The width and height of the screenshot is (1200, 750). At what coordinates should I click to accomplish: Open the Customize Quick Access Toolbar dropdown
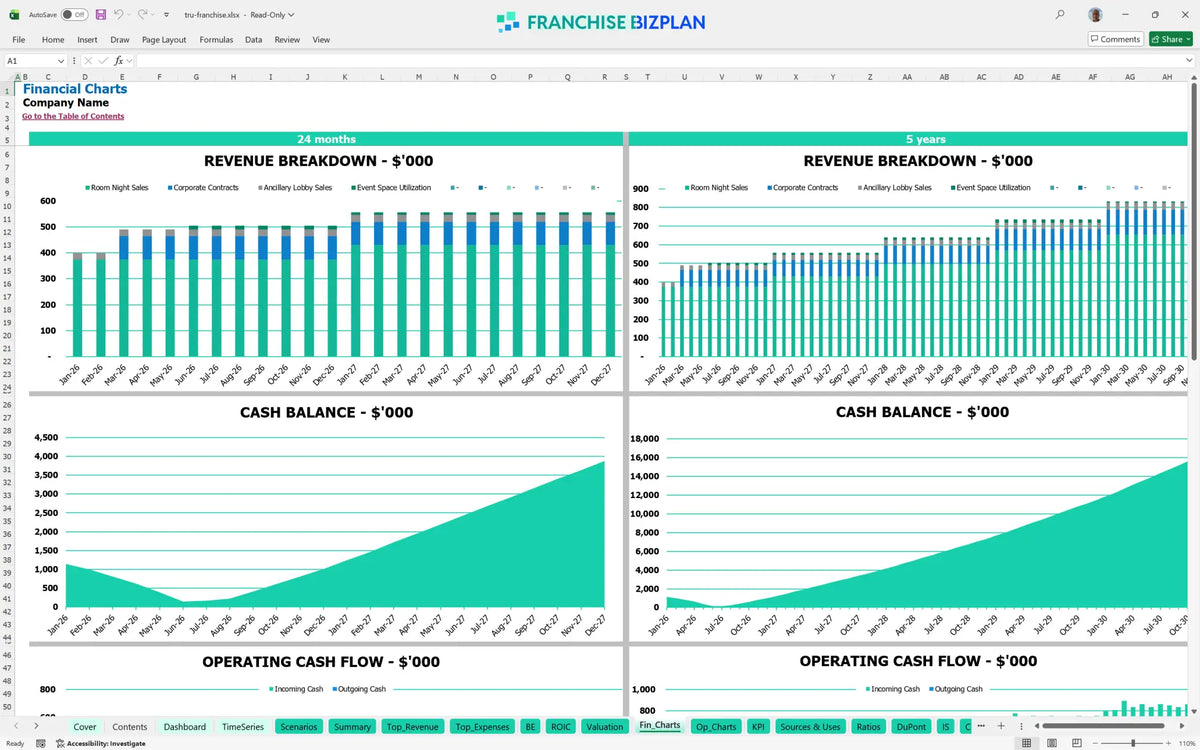click(x=167, y=15)
